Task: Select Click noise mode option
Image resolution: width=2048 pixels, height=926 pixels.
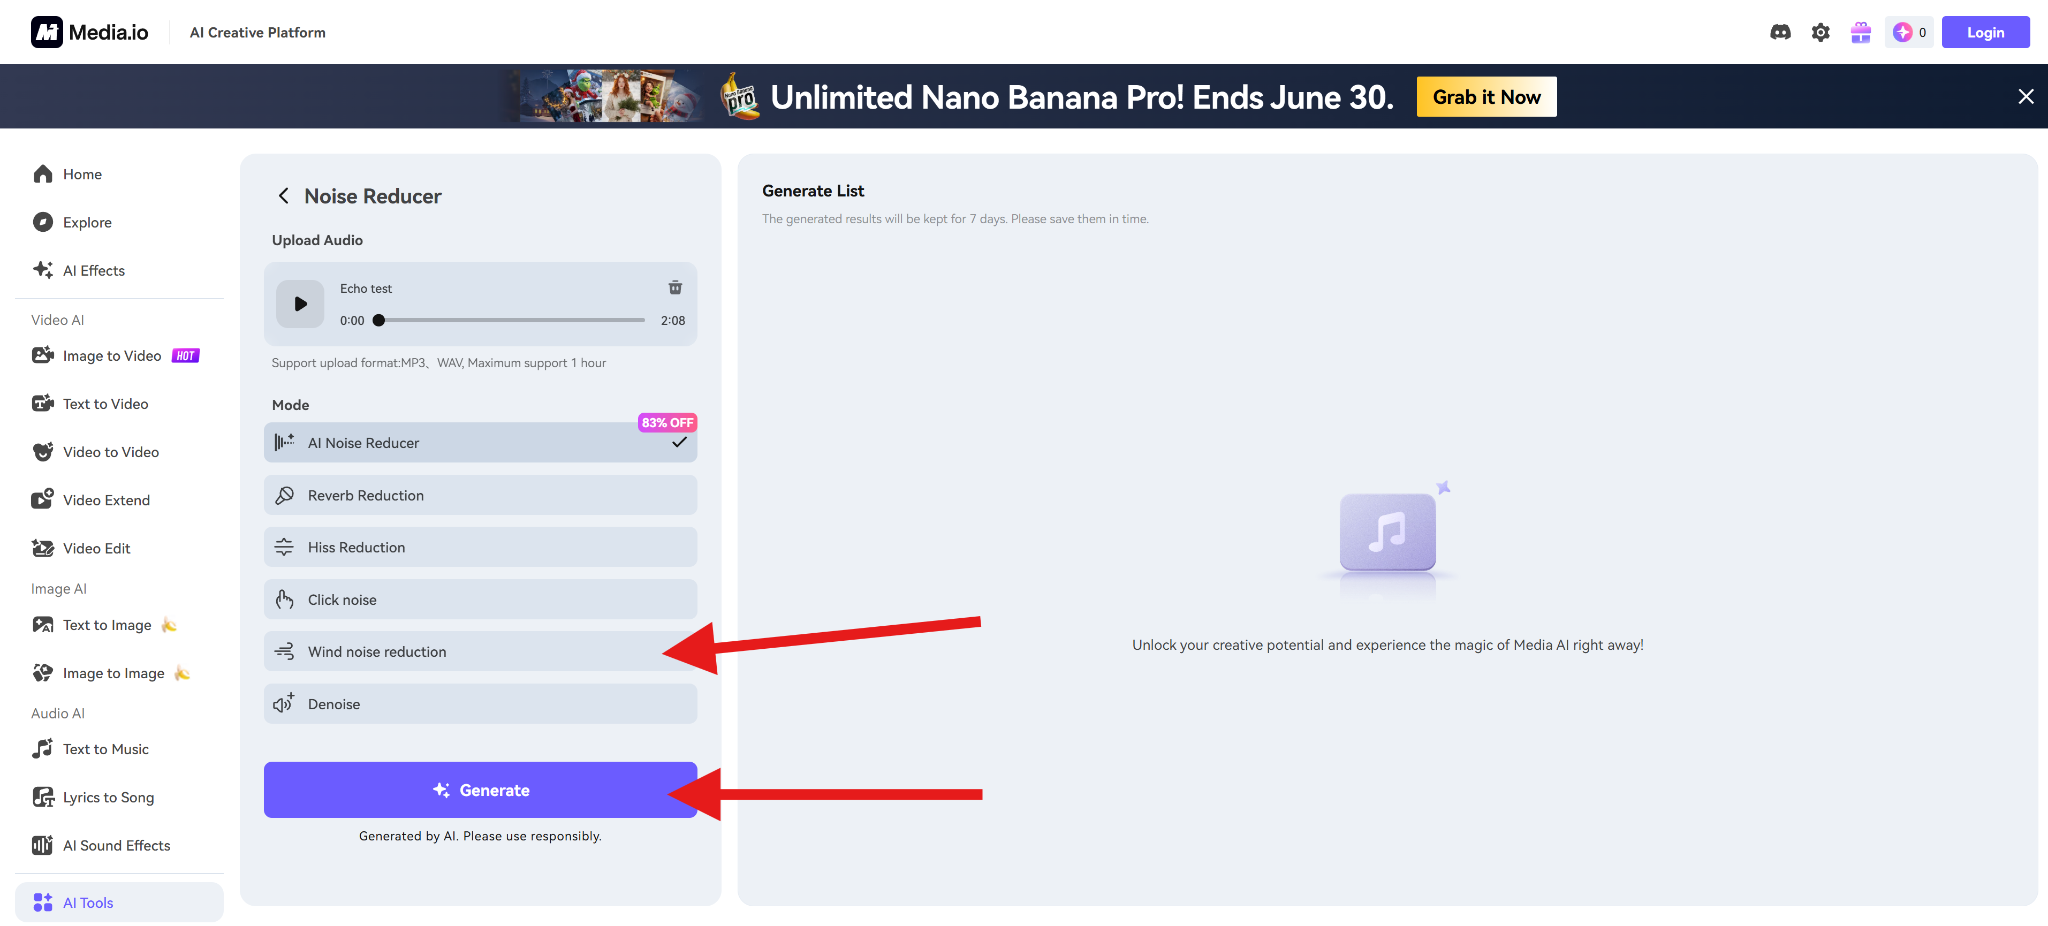Action: point(480,600)
